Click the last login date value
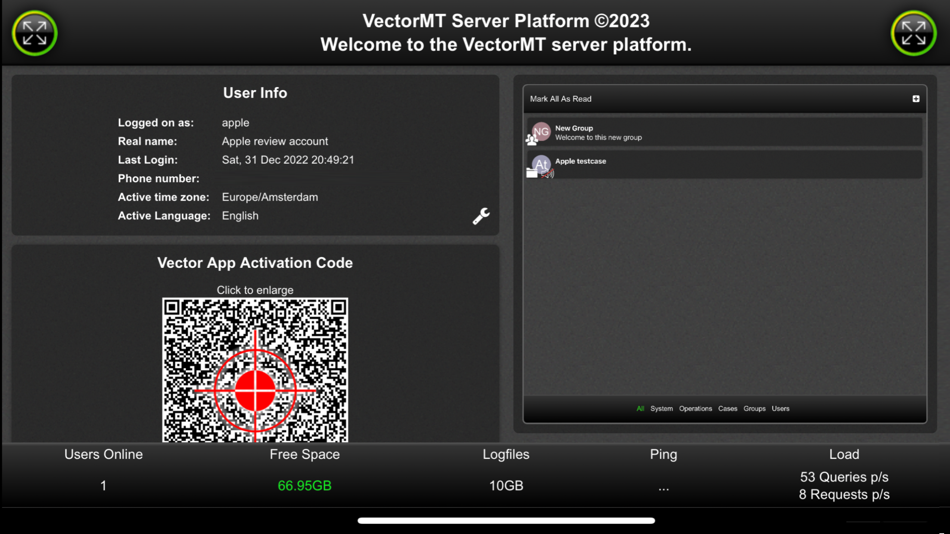The width and height of the screenshot is (950, 534). coord(288,160)
